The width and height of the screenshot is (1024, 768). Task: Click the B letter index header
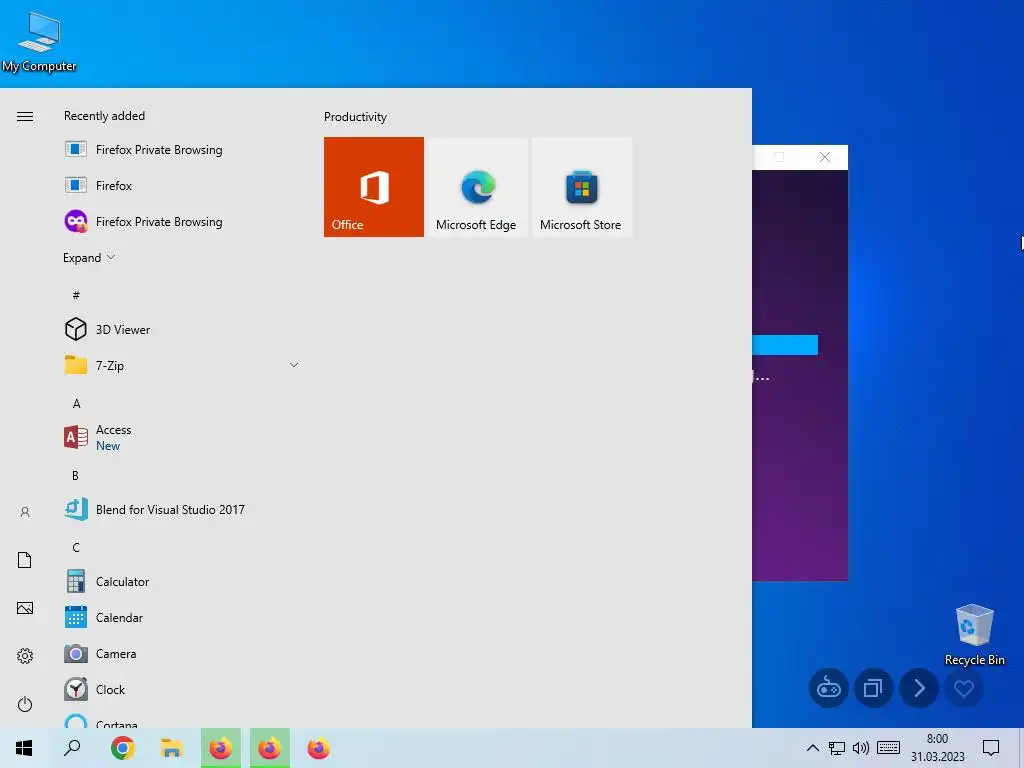tap(76, 475)
